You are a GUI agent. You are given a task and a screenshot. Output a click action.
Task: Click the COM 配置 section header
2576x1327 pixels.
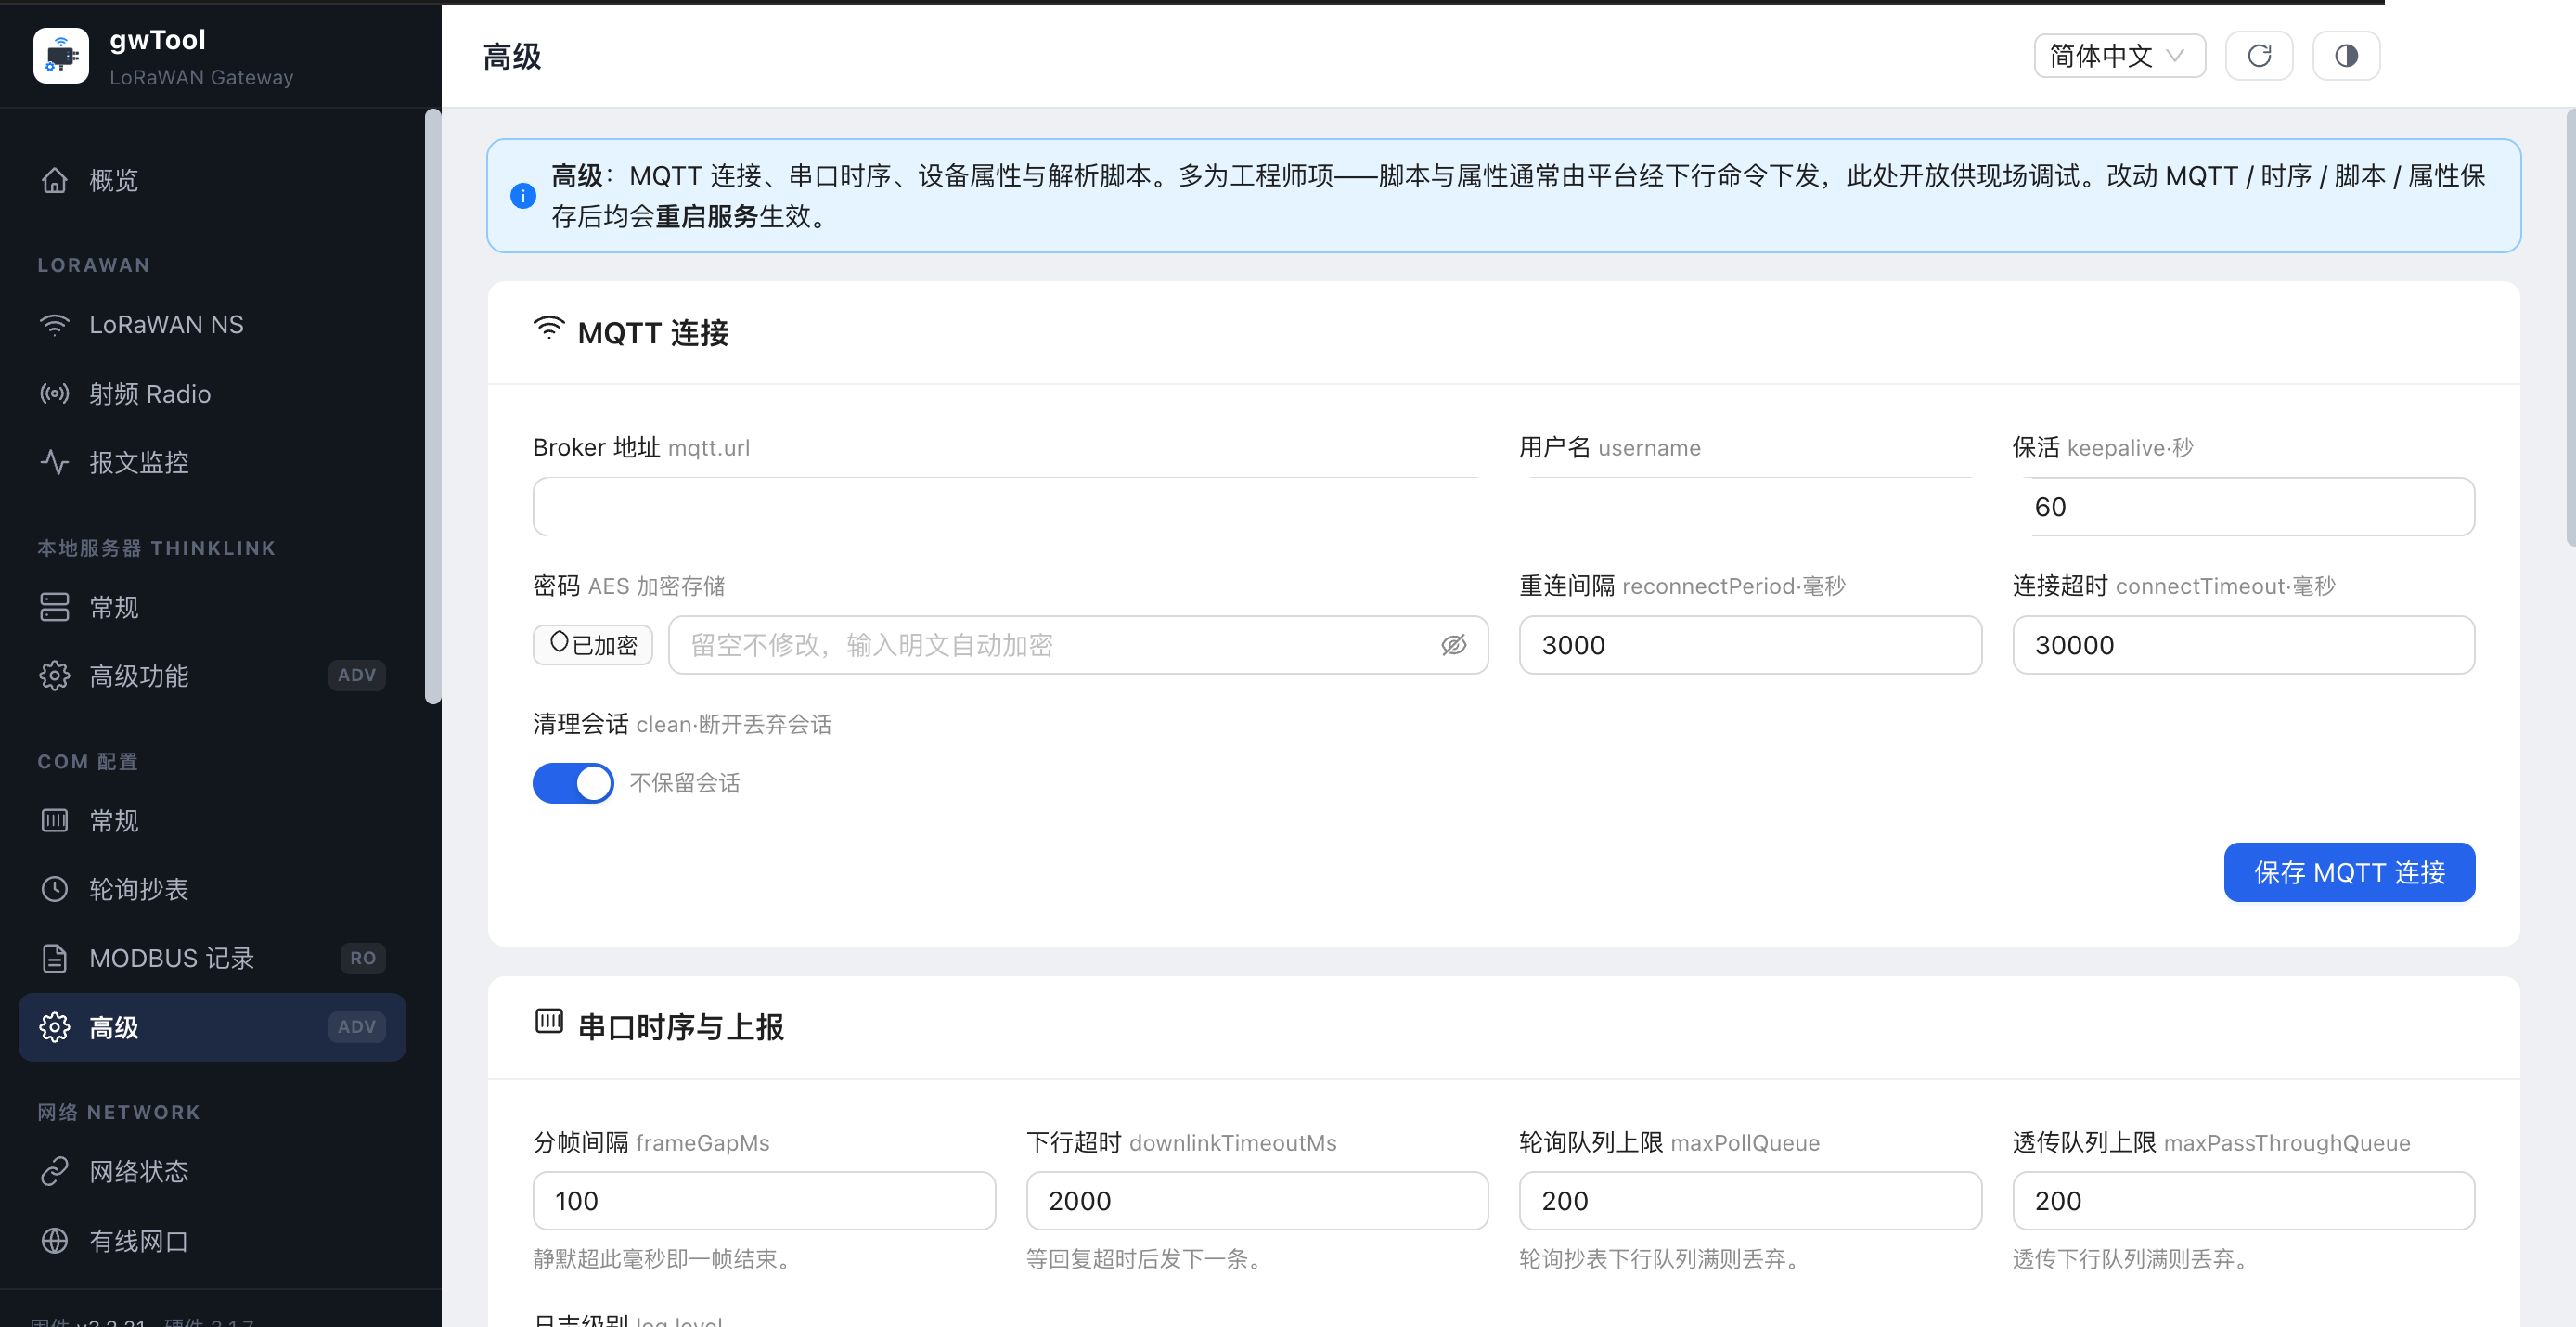click(88, 762)
